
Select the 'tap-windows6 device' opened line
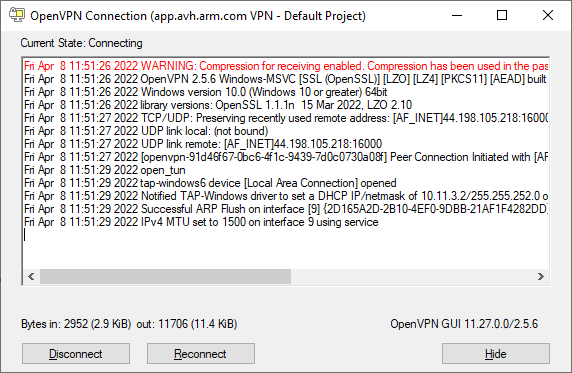point(210,183)
